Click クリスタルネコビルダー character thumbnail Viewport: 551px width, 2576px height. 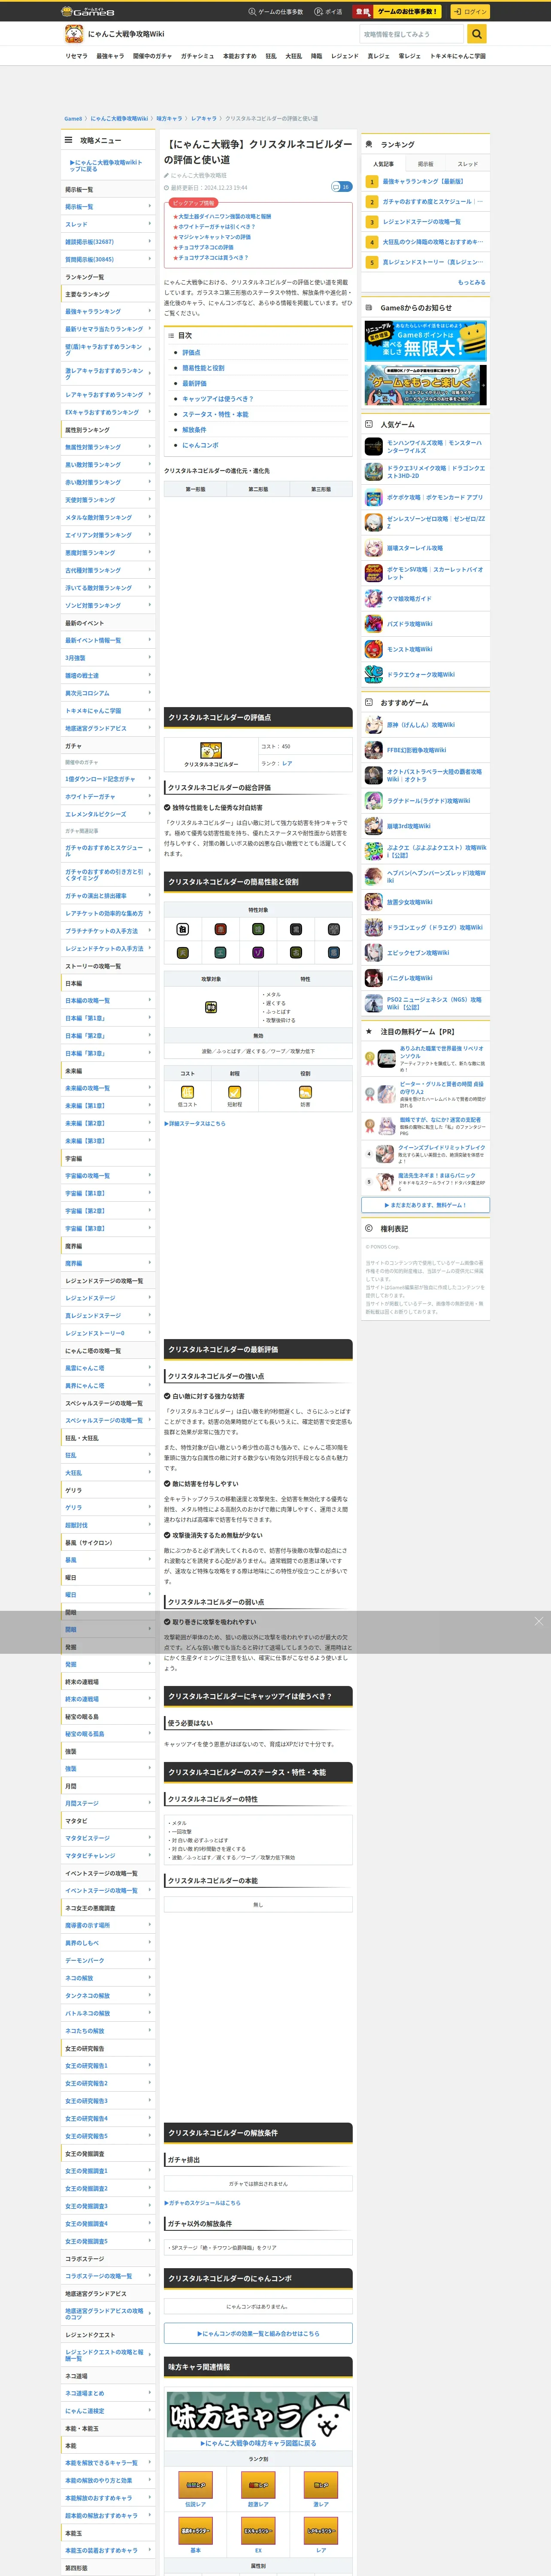211,750
